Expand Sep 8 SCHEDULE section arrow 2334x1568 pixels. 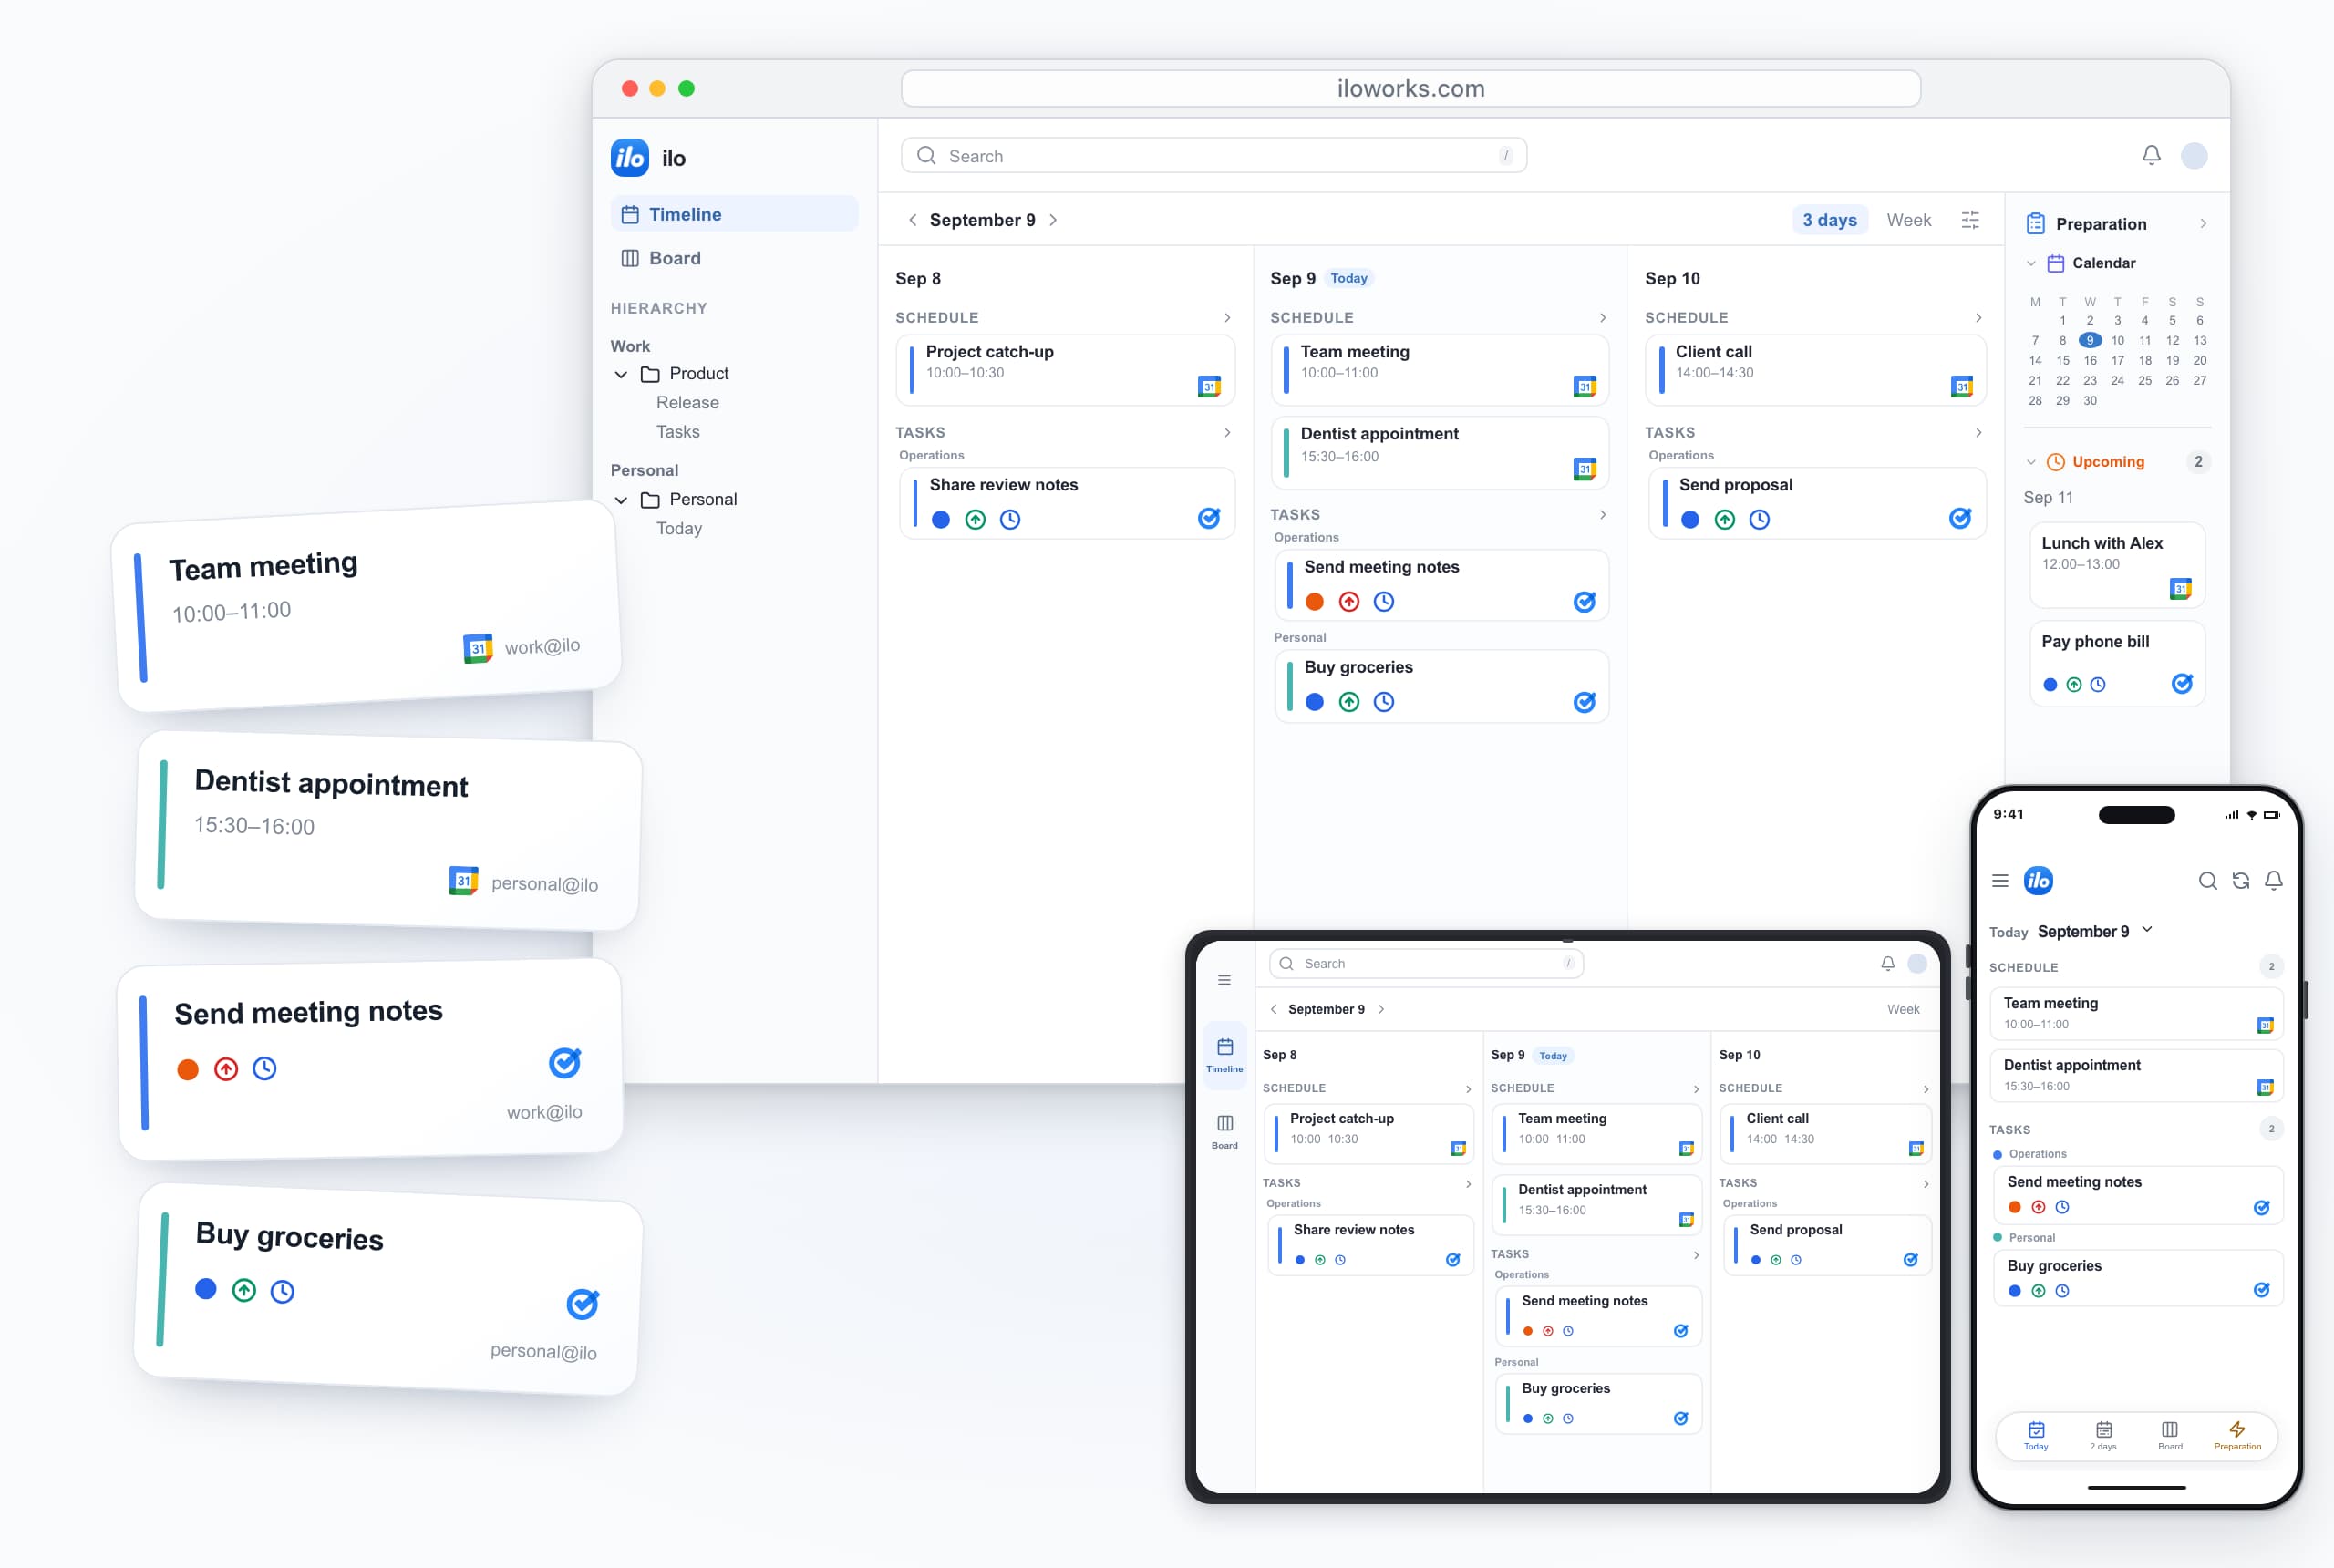coord(1227,318)
